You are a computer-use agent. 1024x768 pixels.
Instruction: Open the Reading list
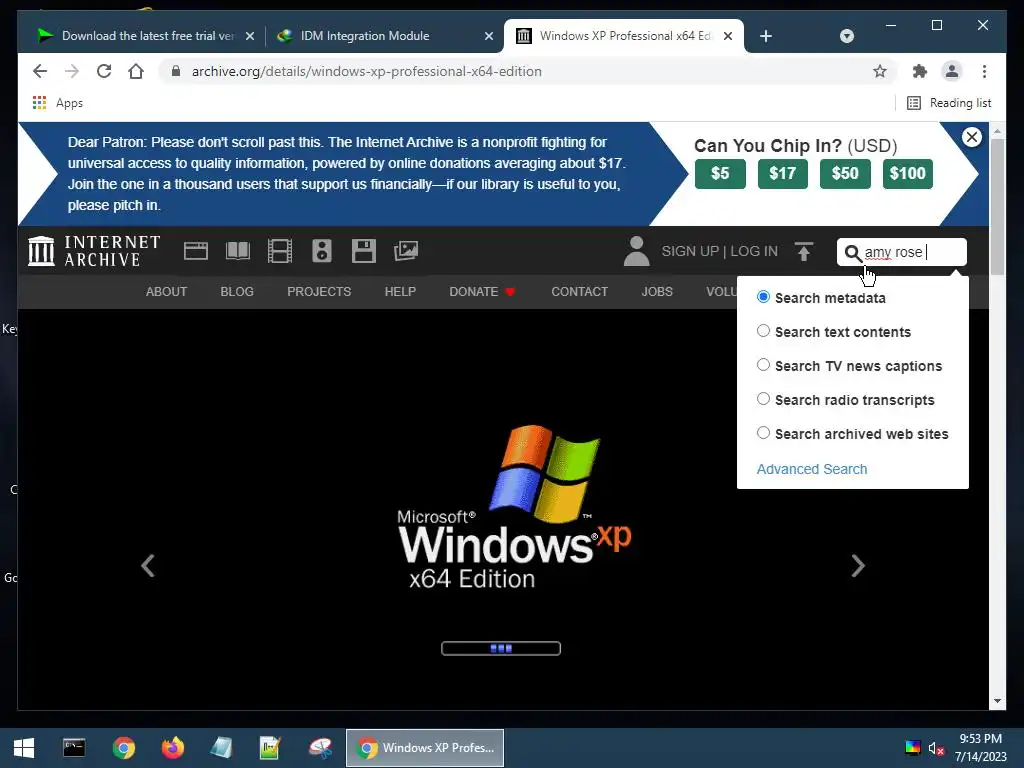(x=950, y=103)
